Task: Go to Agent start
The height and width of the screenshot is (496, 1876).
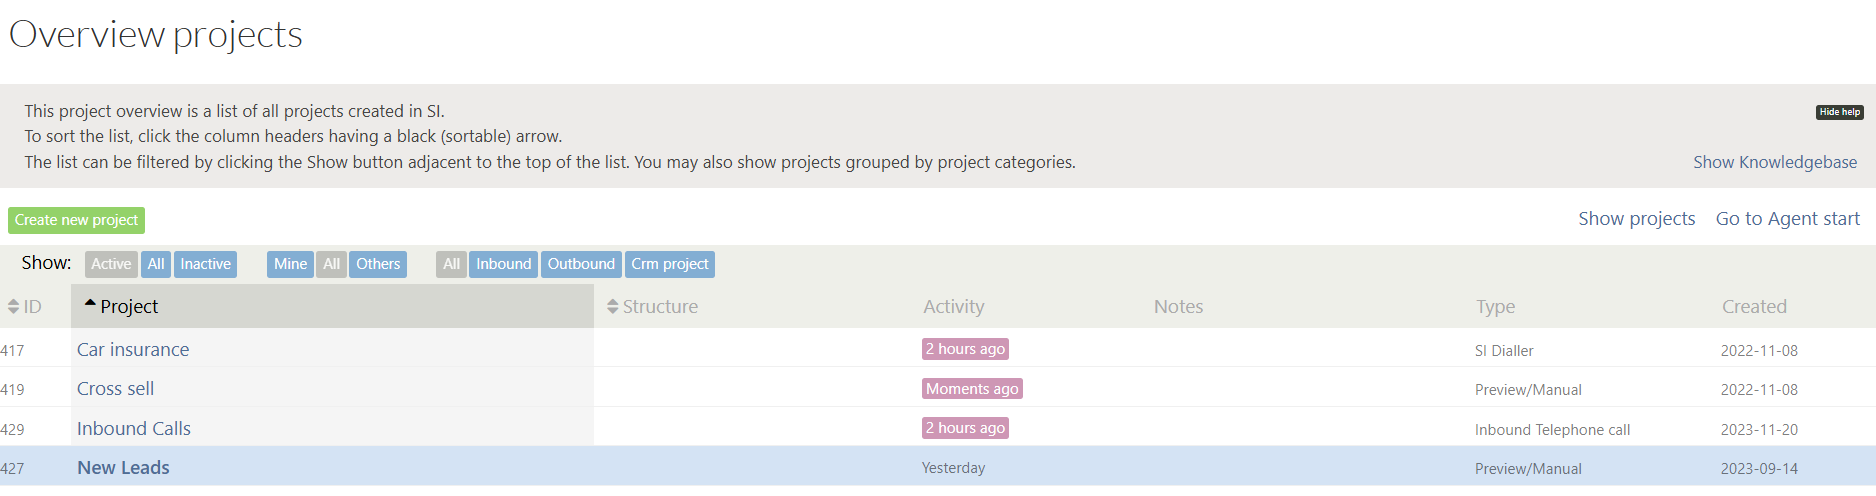Action: point(1787,219)
